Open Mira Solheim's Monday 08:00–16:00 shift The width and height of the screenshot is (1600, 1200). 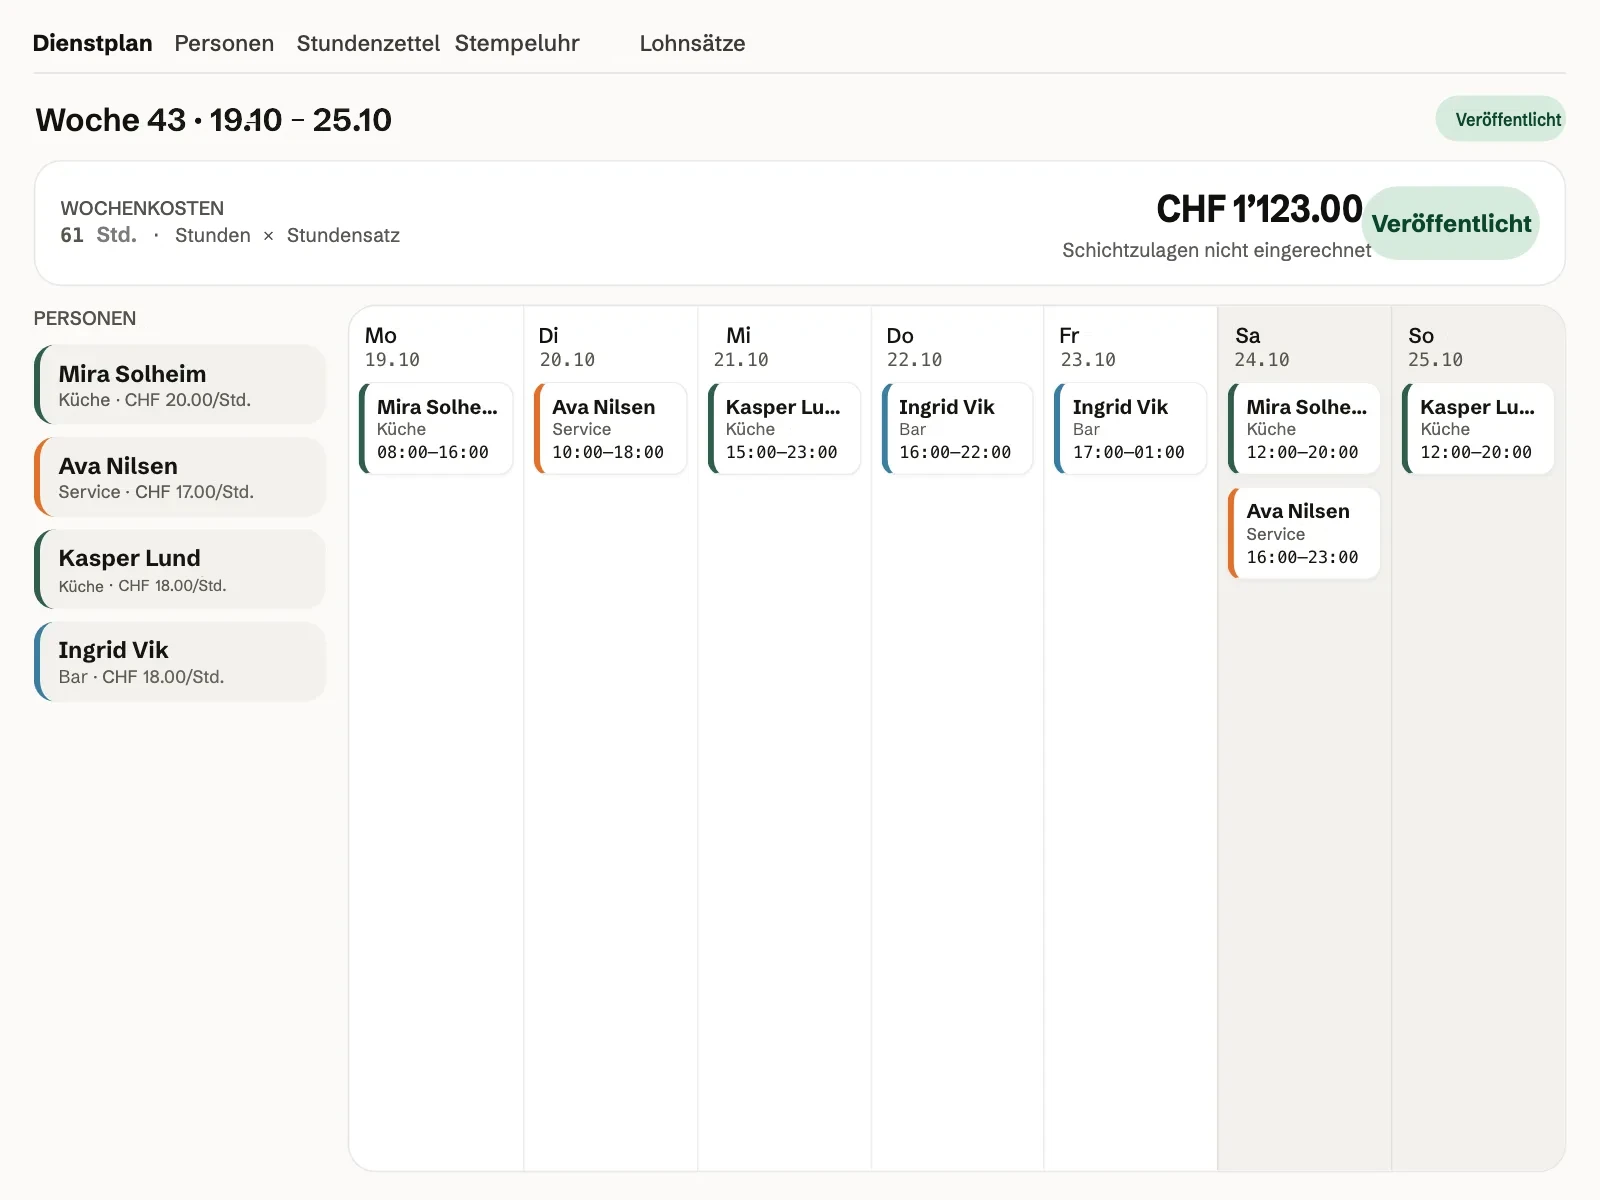436,428
